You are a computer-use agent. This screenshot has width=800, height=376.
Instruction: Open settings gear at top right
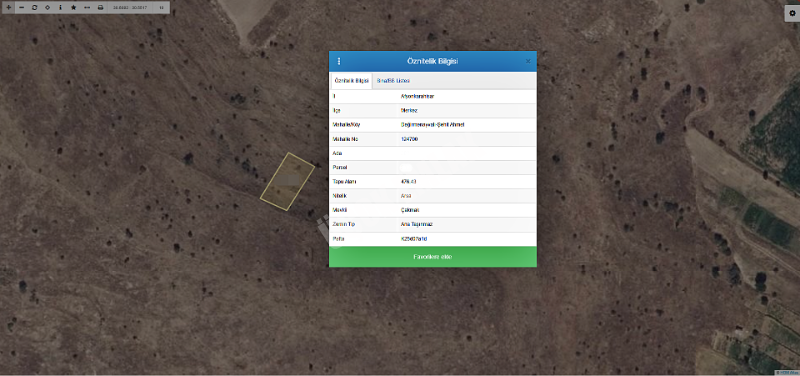coord(792,14)
